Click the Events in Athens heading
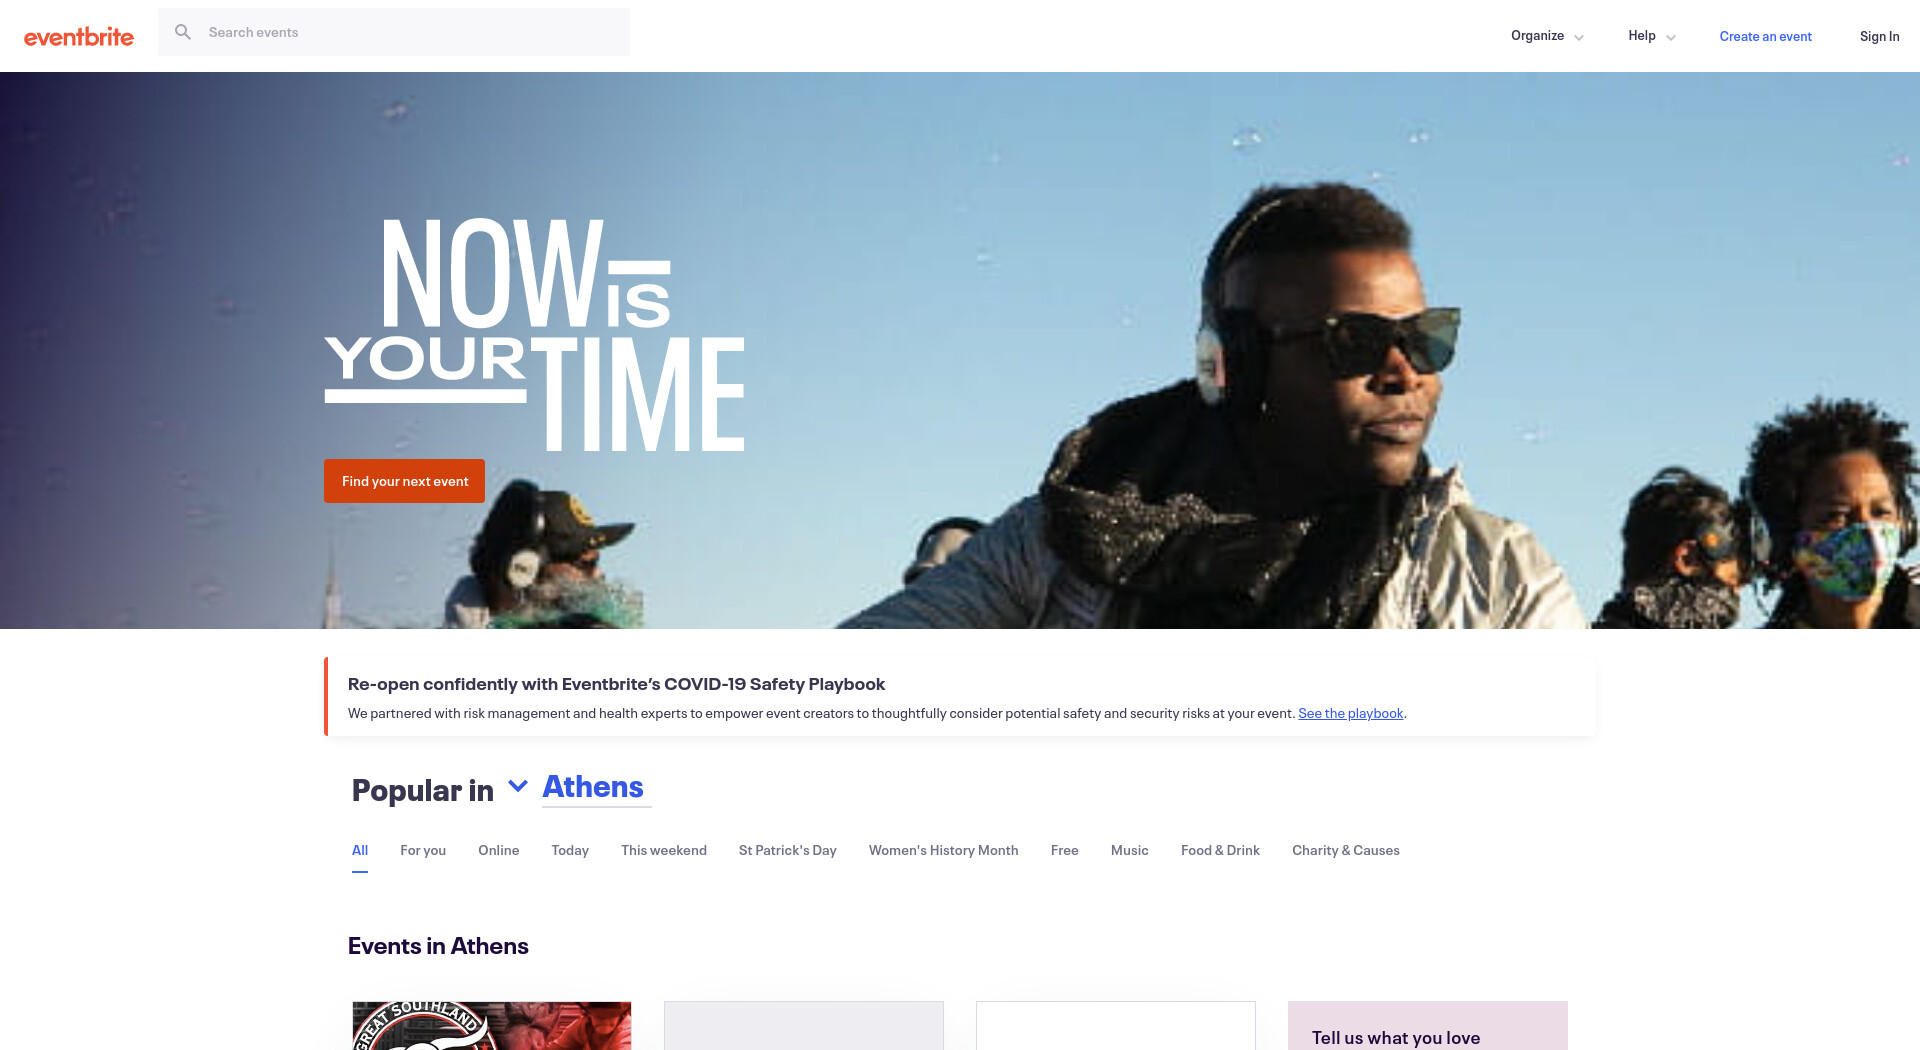Screen dimensions: 1920x1050 pos(438,946)
